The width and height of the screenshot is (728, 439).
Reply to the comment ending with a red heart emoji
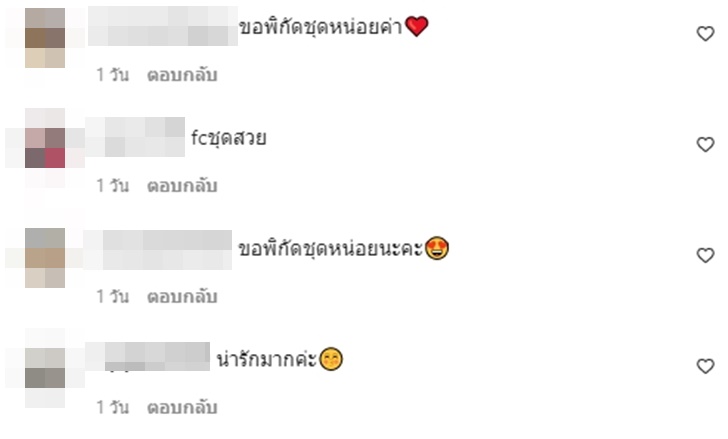pos(182,75)
